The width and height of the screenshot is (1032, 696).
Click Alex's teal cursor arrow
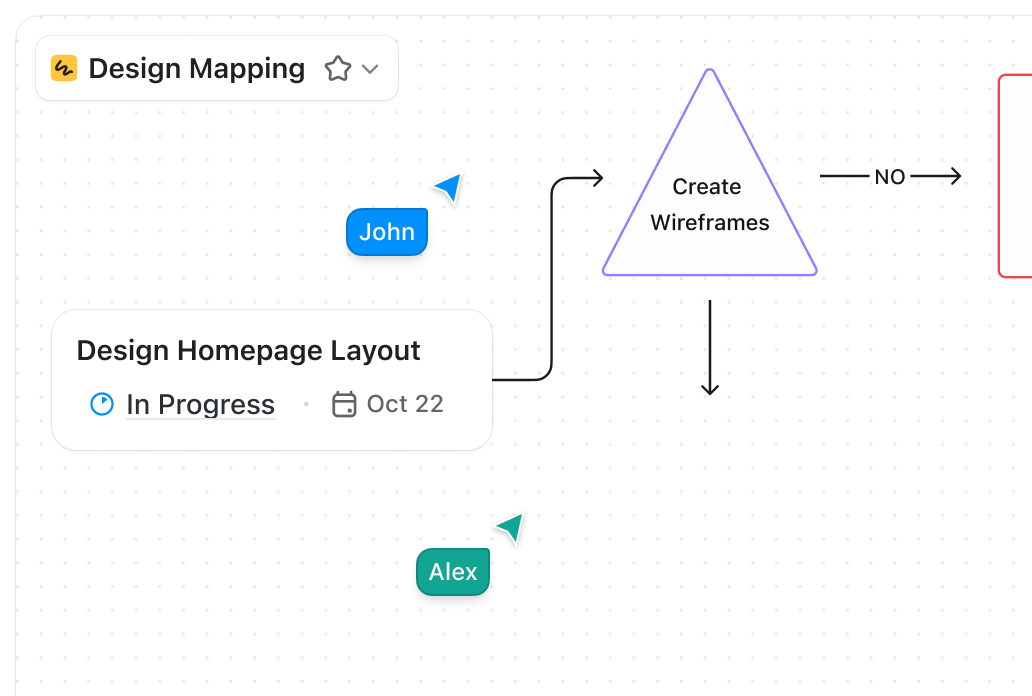coord(510,528)
